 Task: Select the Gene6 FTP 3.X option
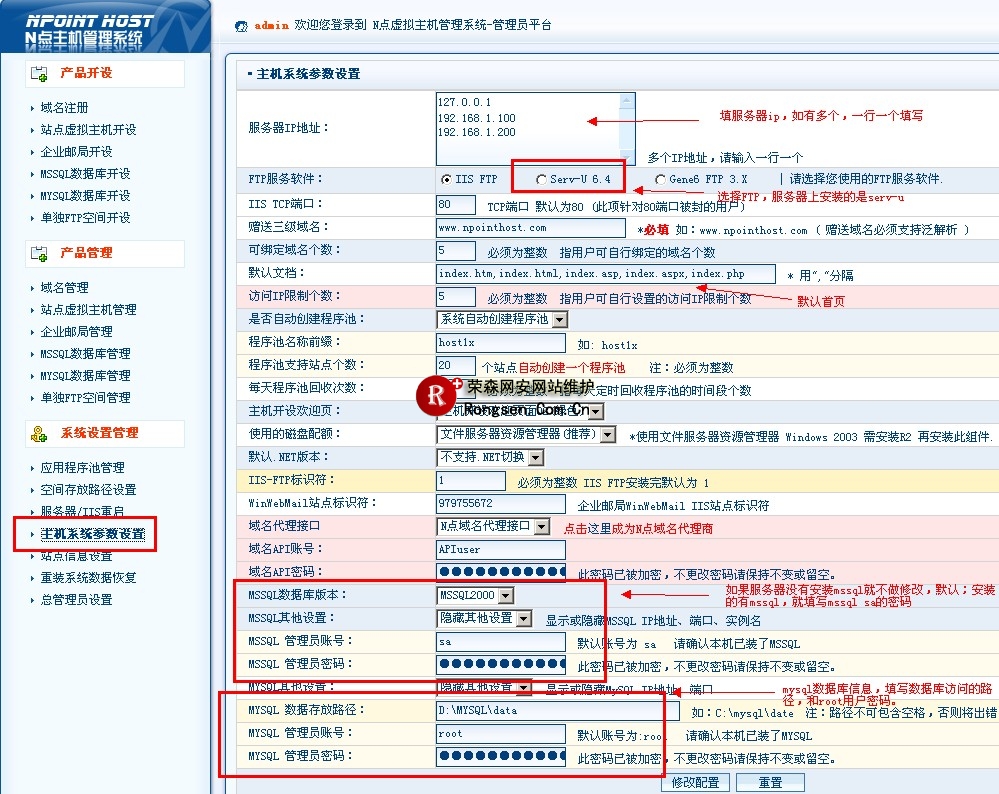661,180
